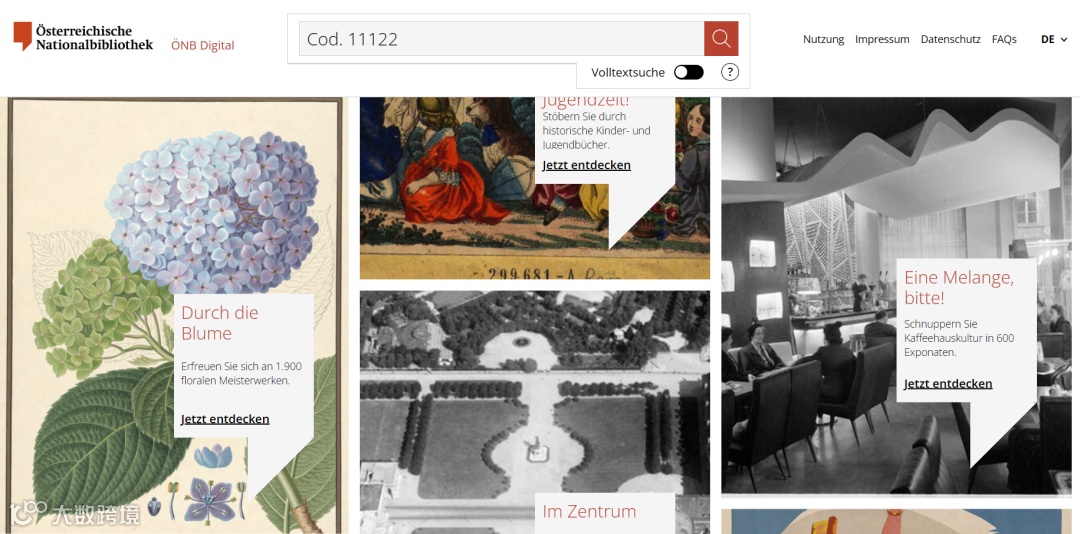Open the DE language dropdown
1080x534 pixels.
[x=1054, y=39]
